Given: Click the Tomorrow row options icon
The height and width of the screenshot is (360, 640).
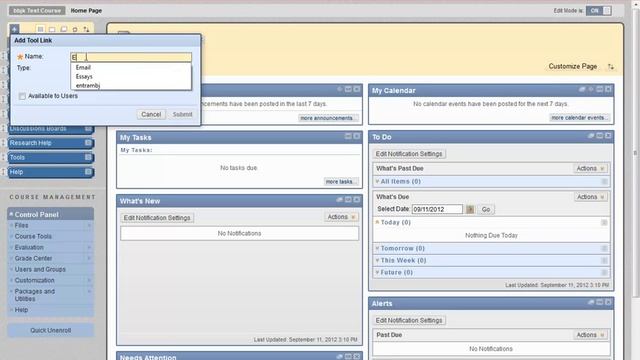Looking at the screenshot, I should 604,249.
